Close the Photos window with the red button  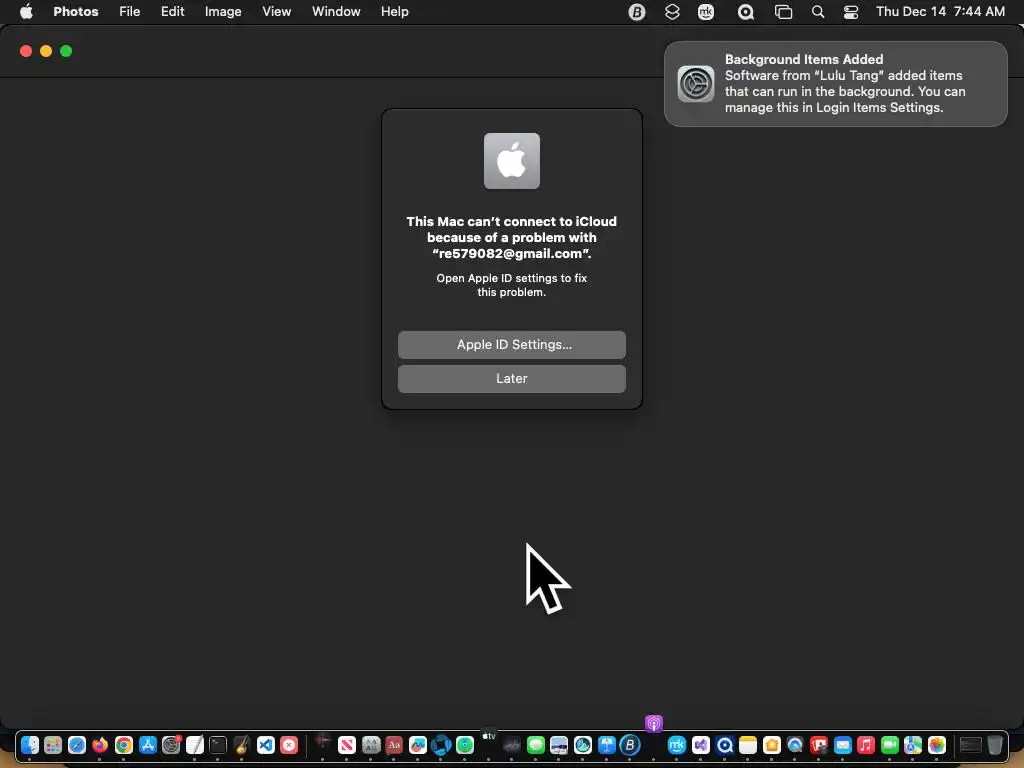(x=26, y=51)
